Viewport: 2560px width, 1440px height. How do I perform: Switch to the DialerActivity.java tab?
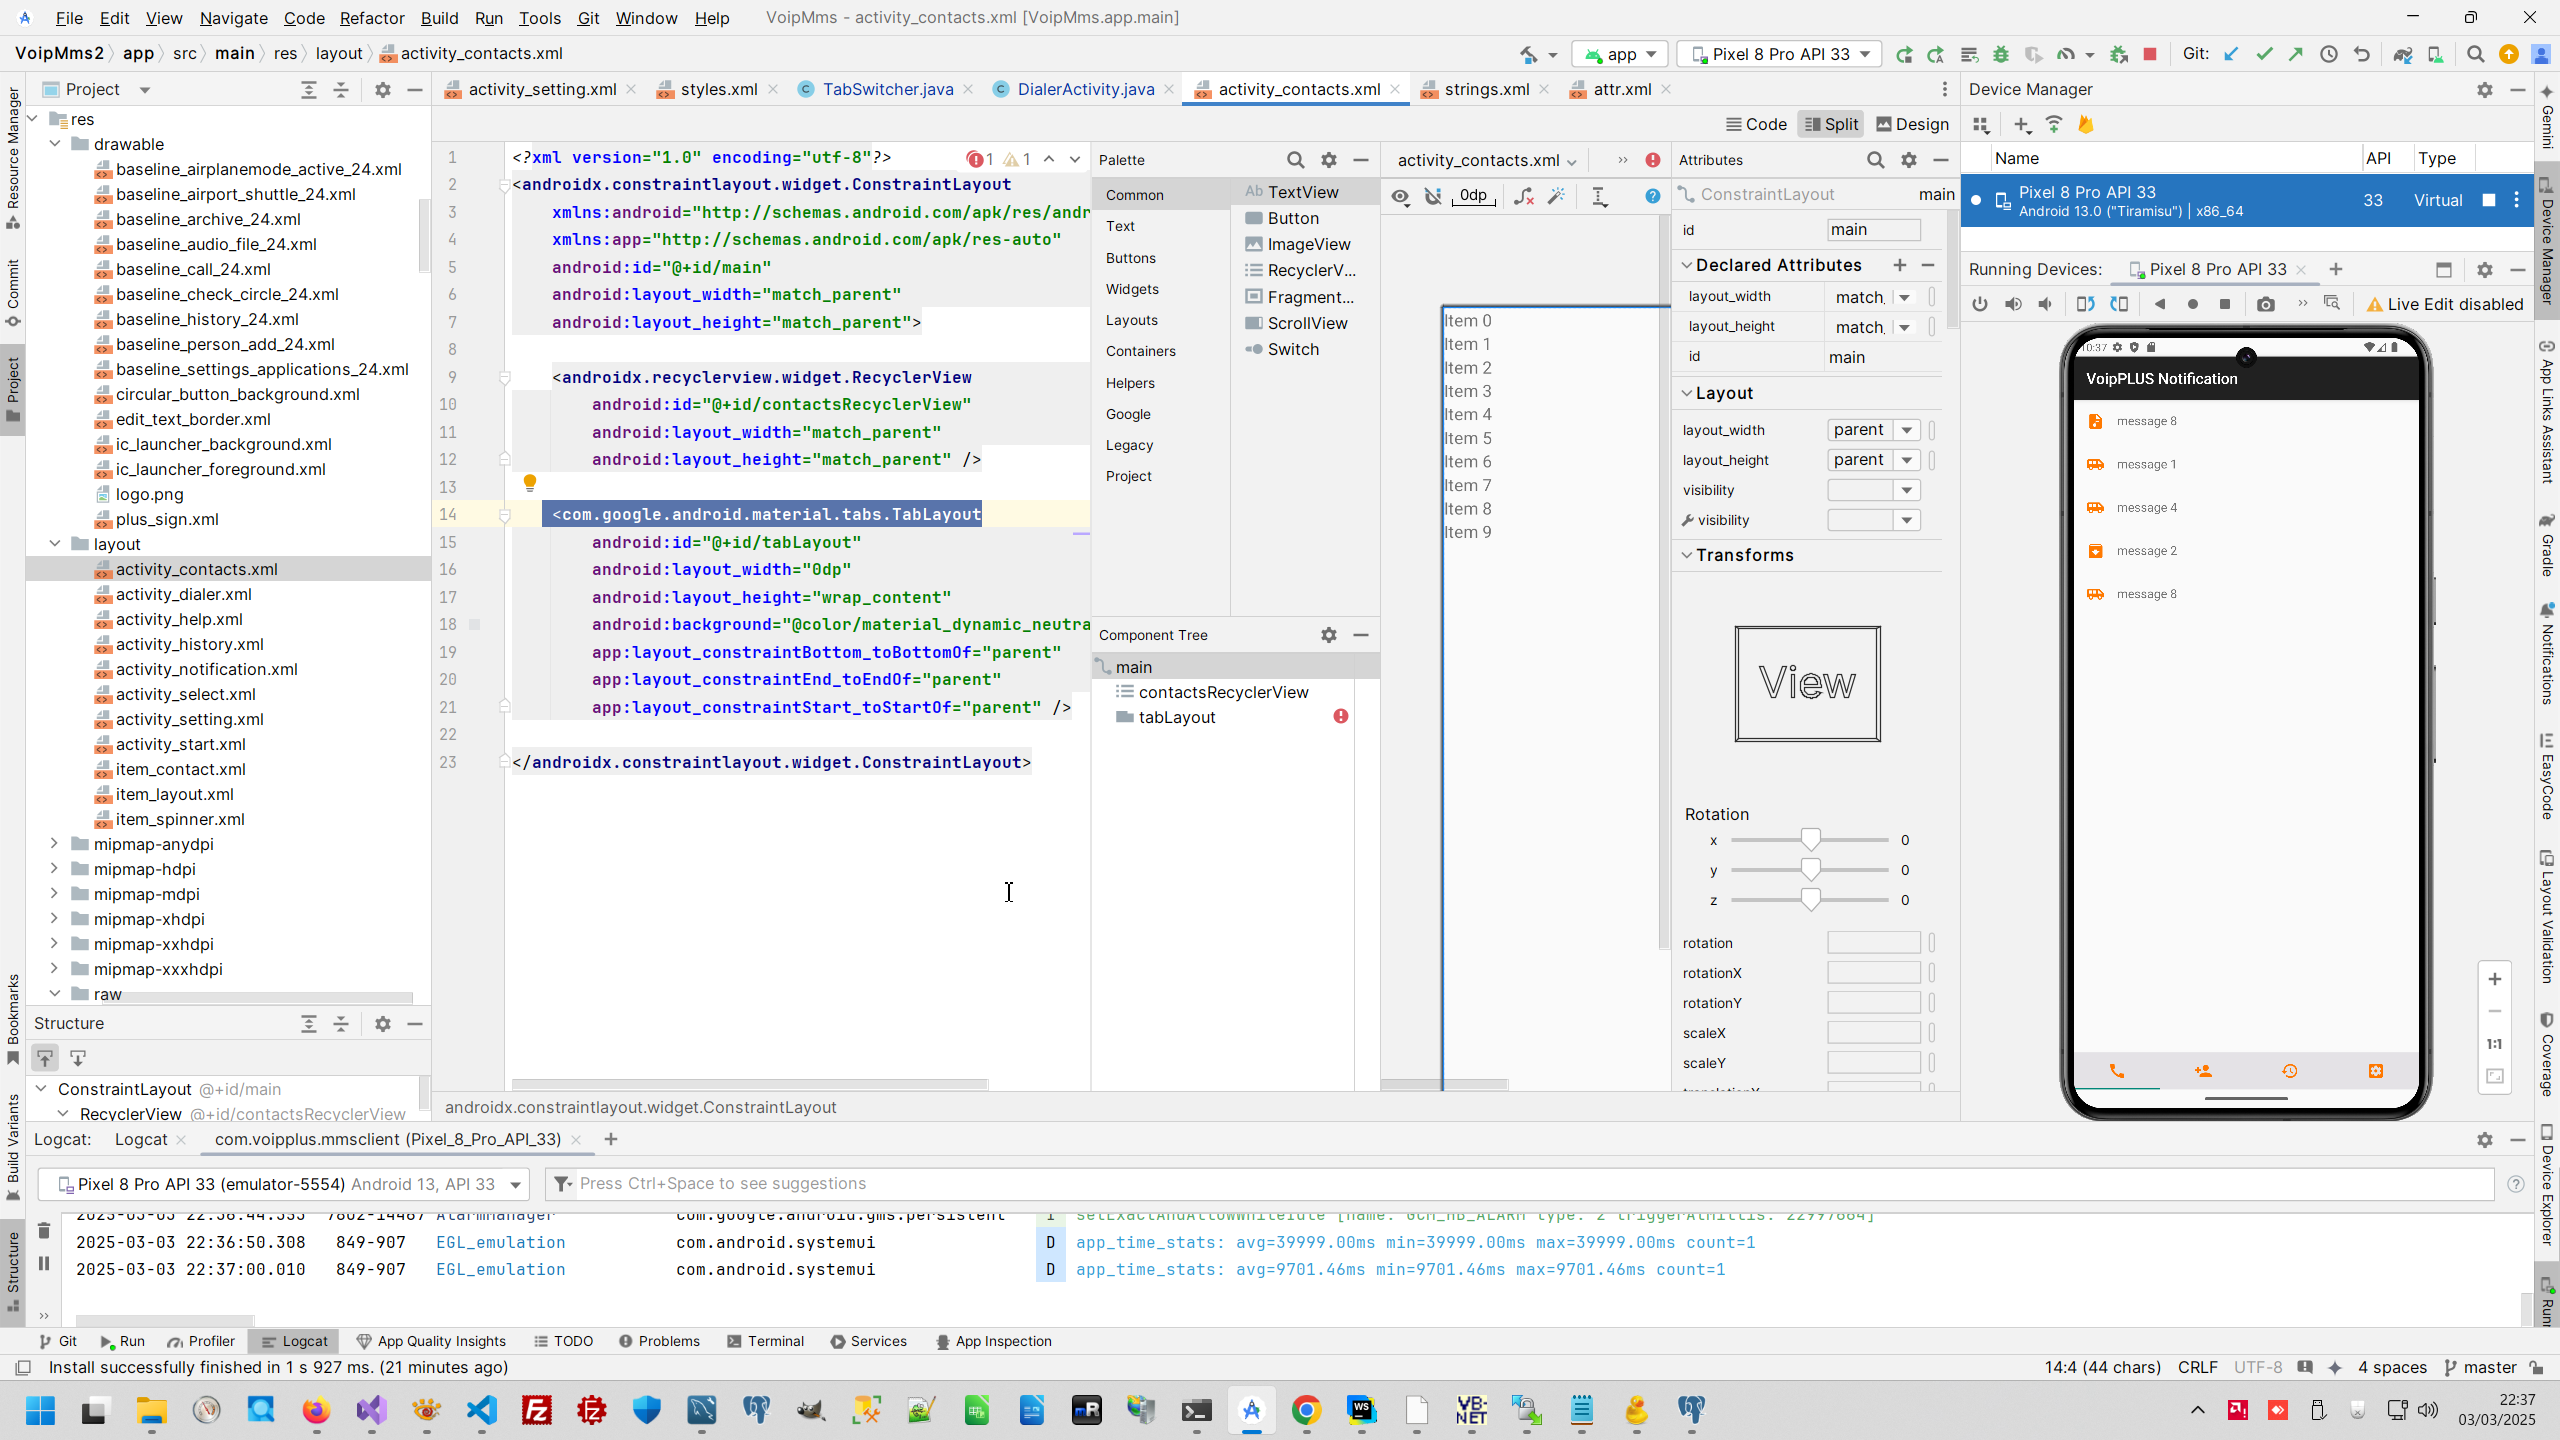(x=1085, y=89)
